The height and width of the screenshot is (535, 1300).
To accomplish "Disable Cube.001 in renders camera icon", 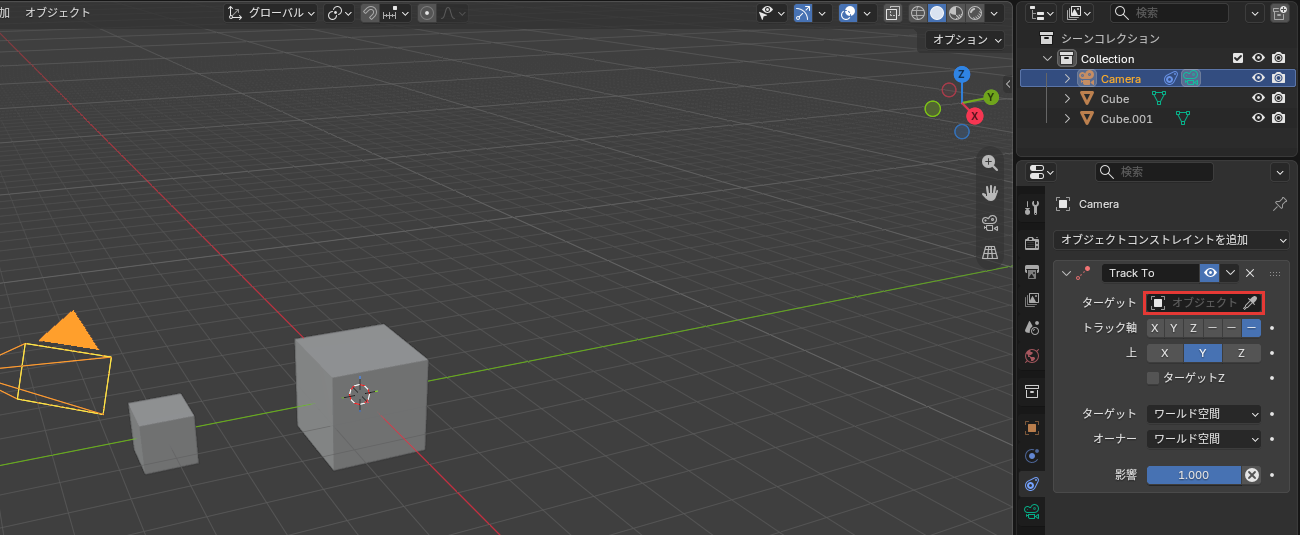I will (x=1278, y=119).
